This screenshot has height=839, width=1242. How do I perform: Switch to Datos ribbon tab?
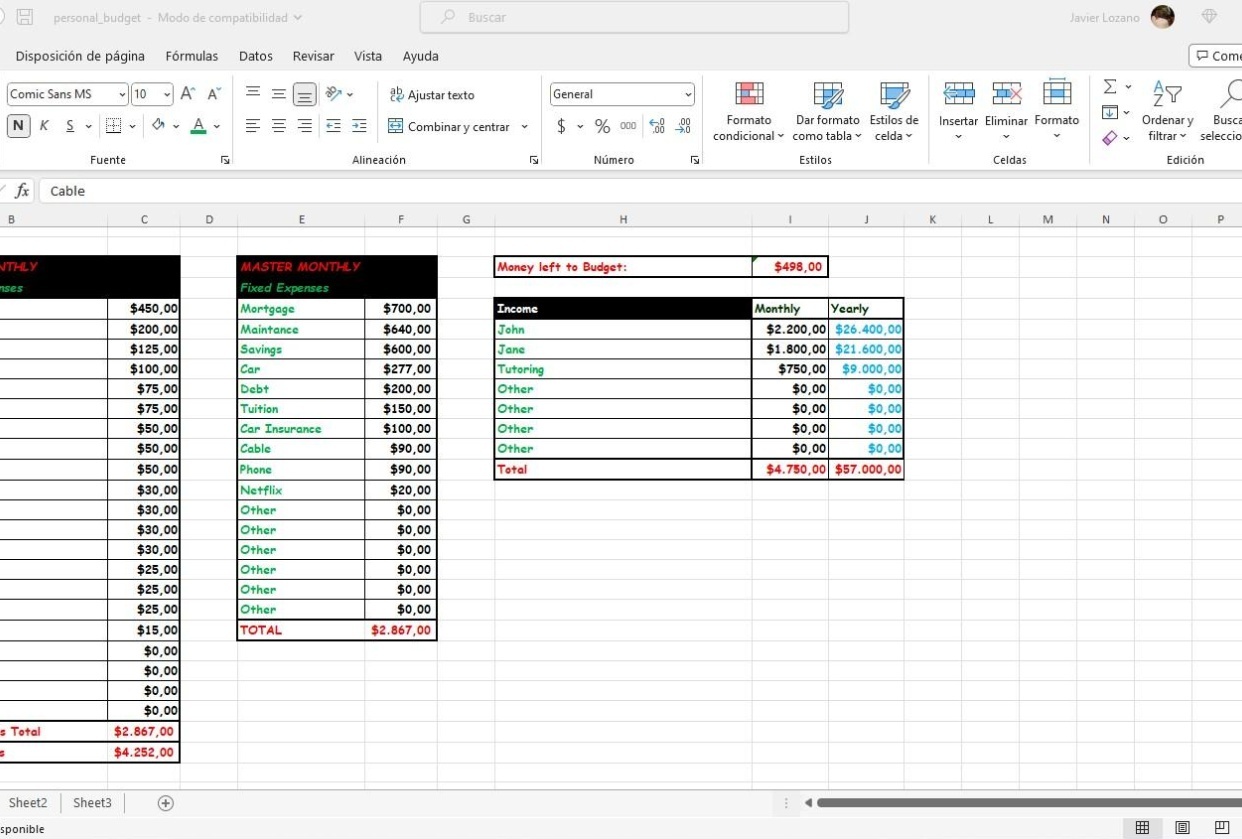(x=256, y=56)
